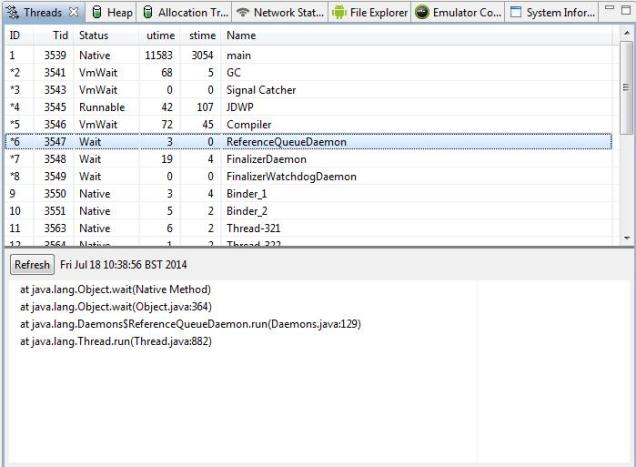The height and width of the screenshot is (467, 636).
Task: Minimize the view panel
Action: coord(610,7)
